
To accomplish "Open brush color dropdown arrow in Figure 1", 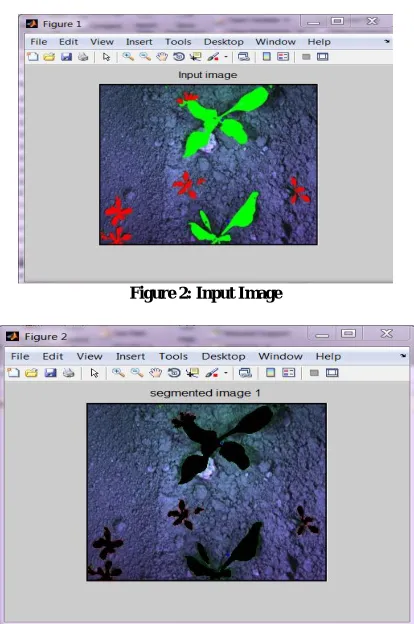I will point(226,57).
